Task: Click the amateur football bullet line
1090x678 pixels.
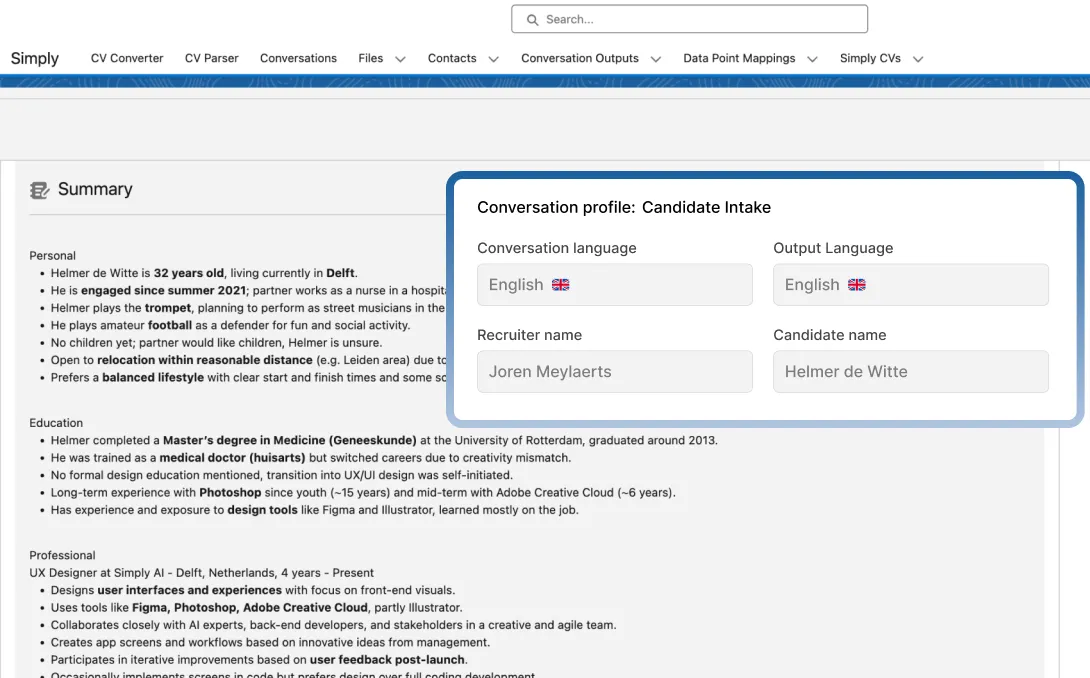Action: (230, 325)
